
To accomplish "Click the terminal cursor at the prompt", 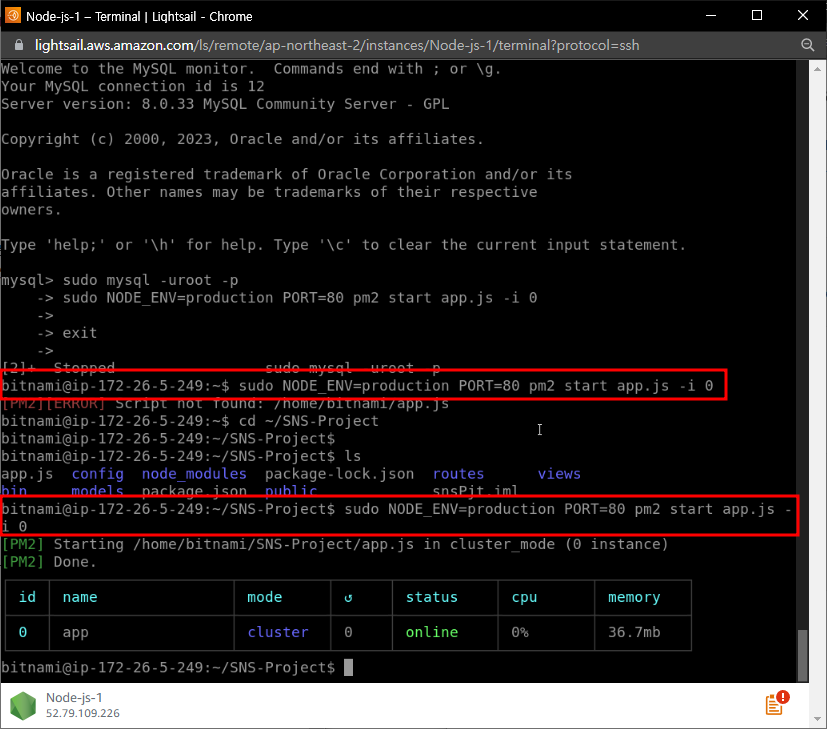I will (x=348, y=667).
